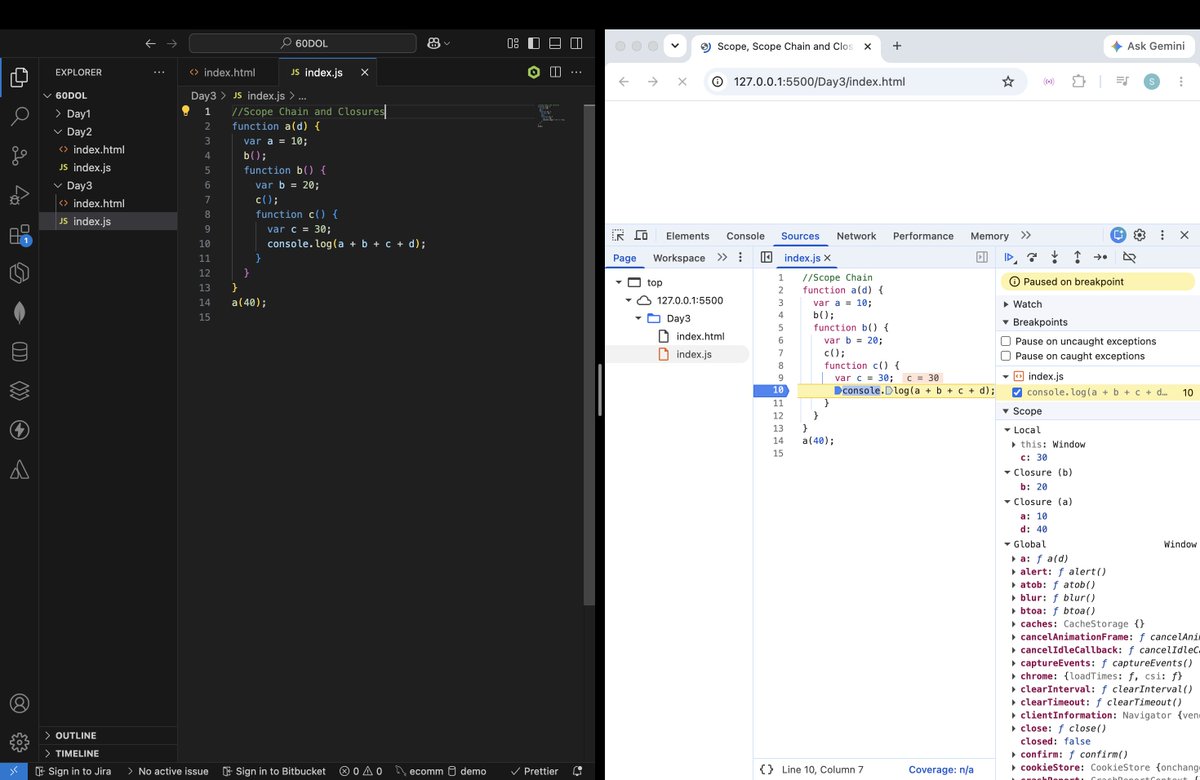Click the Chrome address bar URL

click(x=819, y=81)
